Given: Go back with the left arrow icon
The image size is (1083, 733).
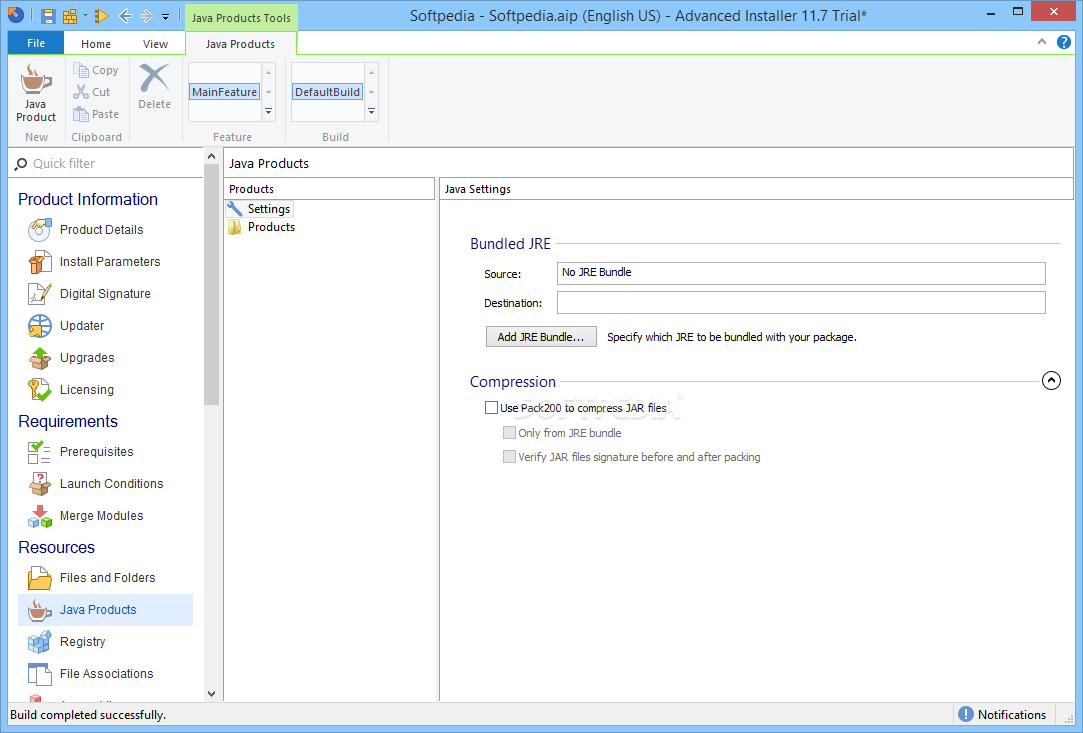Looking at the screenshot, I should point(125,16).
